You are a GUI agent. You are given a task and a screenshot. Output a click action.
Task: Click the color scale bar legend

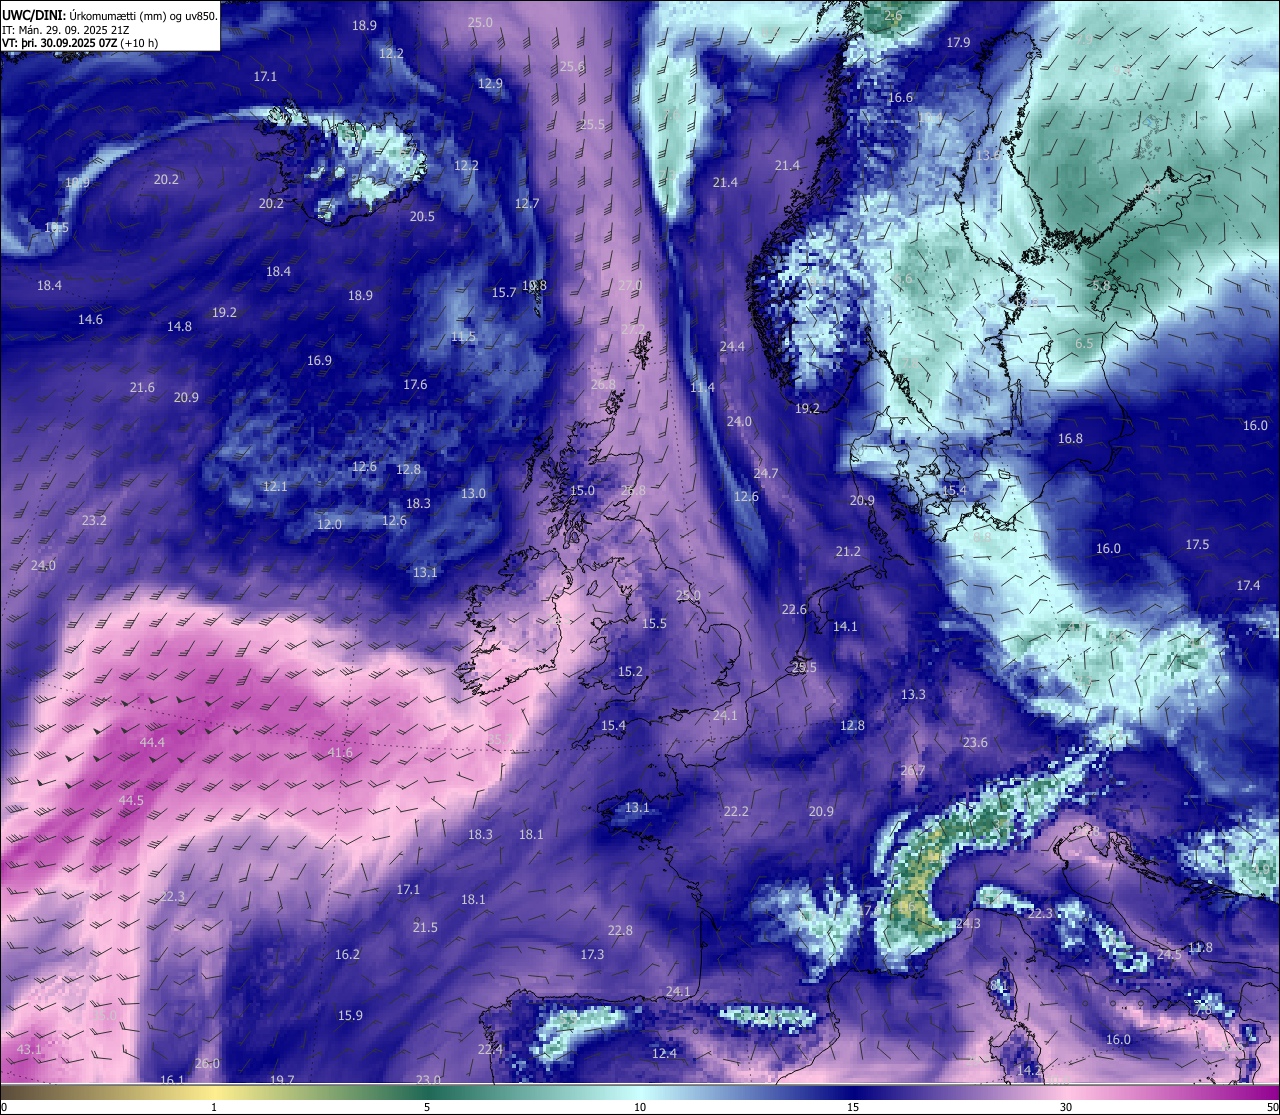640,1092
